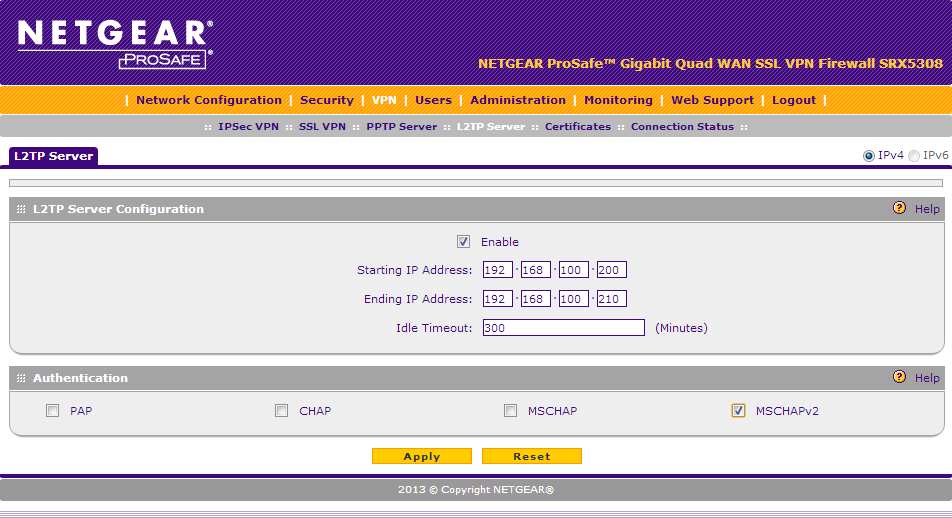Click Logout in the main menu
The image size is (952, 518).
tap(794, 100)
